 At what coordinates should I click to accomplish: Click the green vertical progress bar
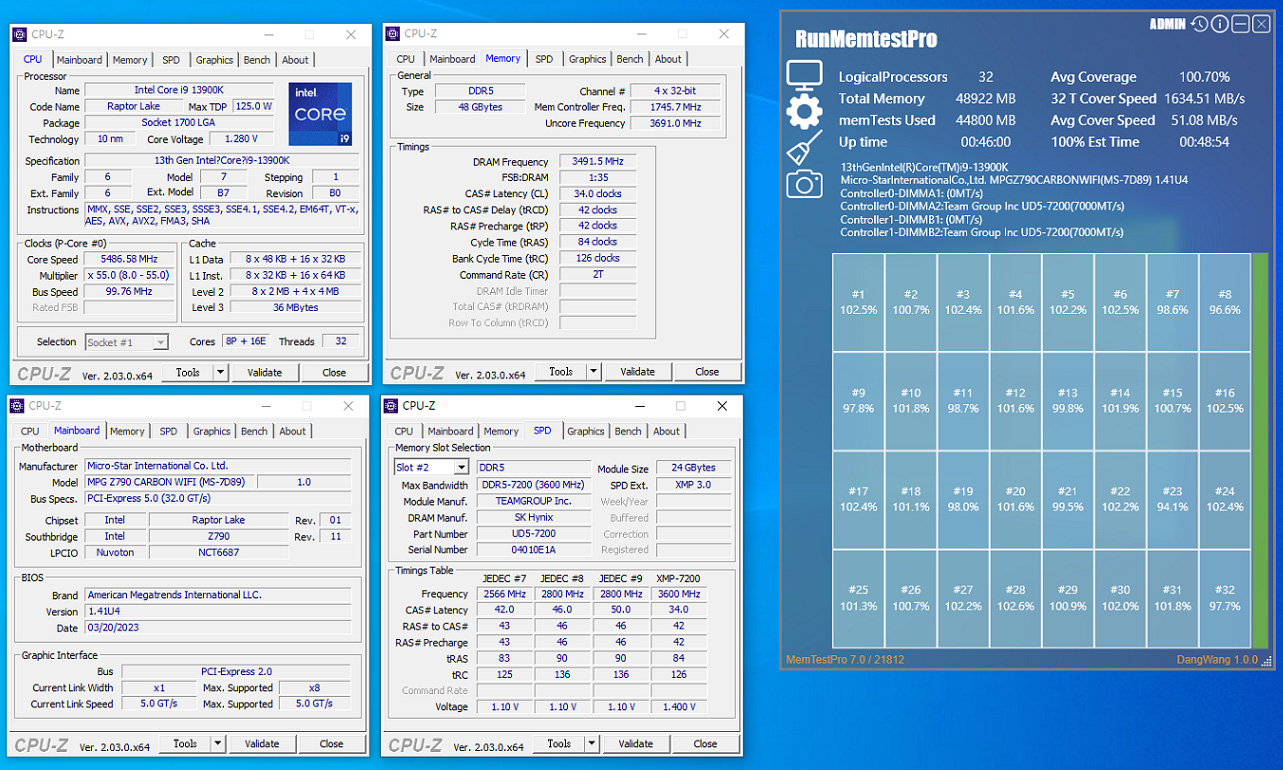pos(1259,450)
